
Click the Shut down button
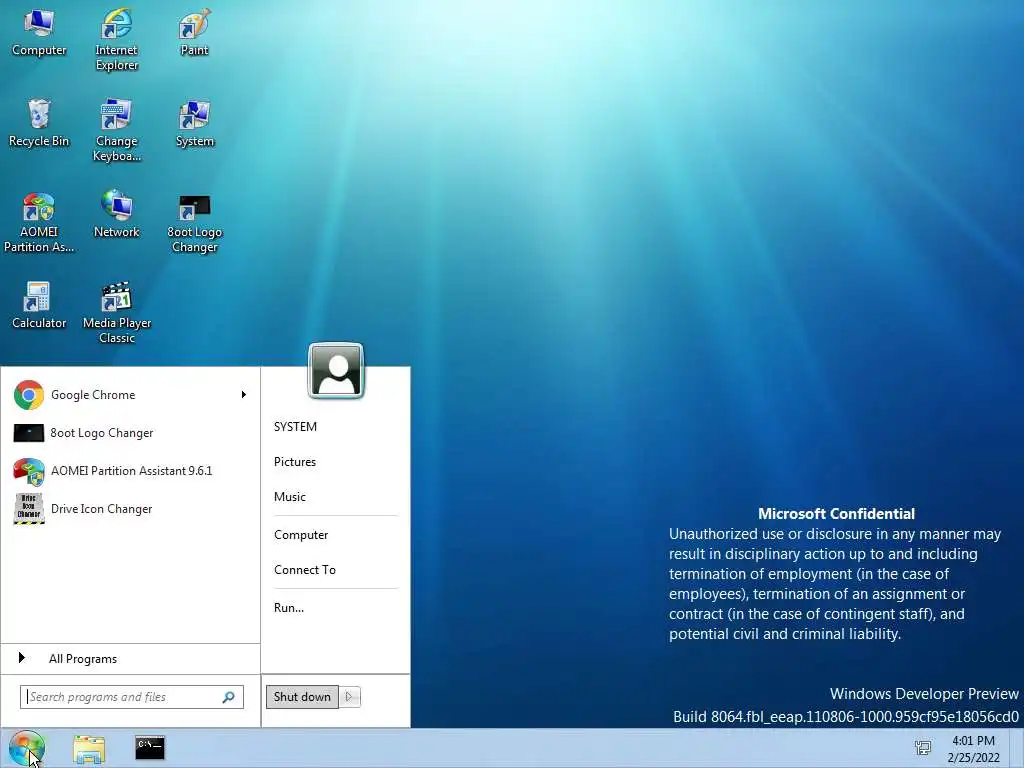(302, 697)
